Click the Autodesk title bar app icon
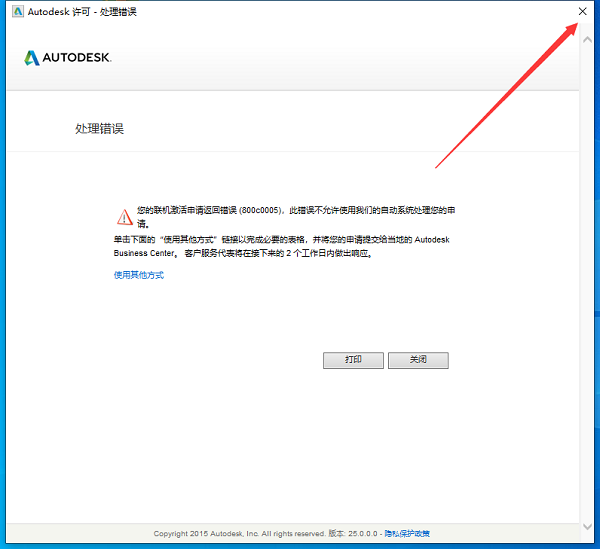 point(18,11)
